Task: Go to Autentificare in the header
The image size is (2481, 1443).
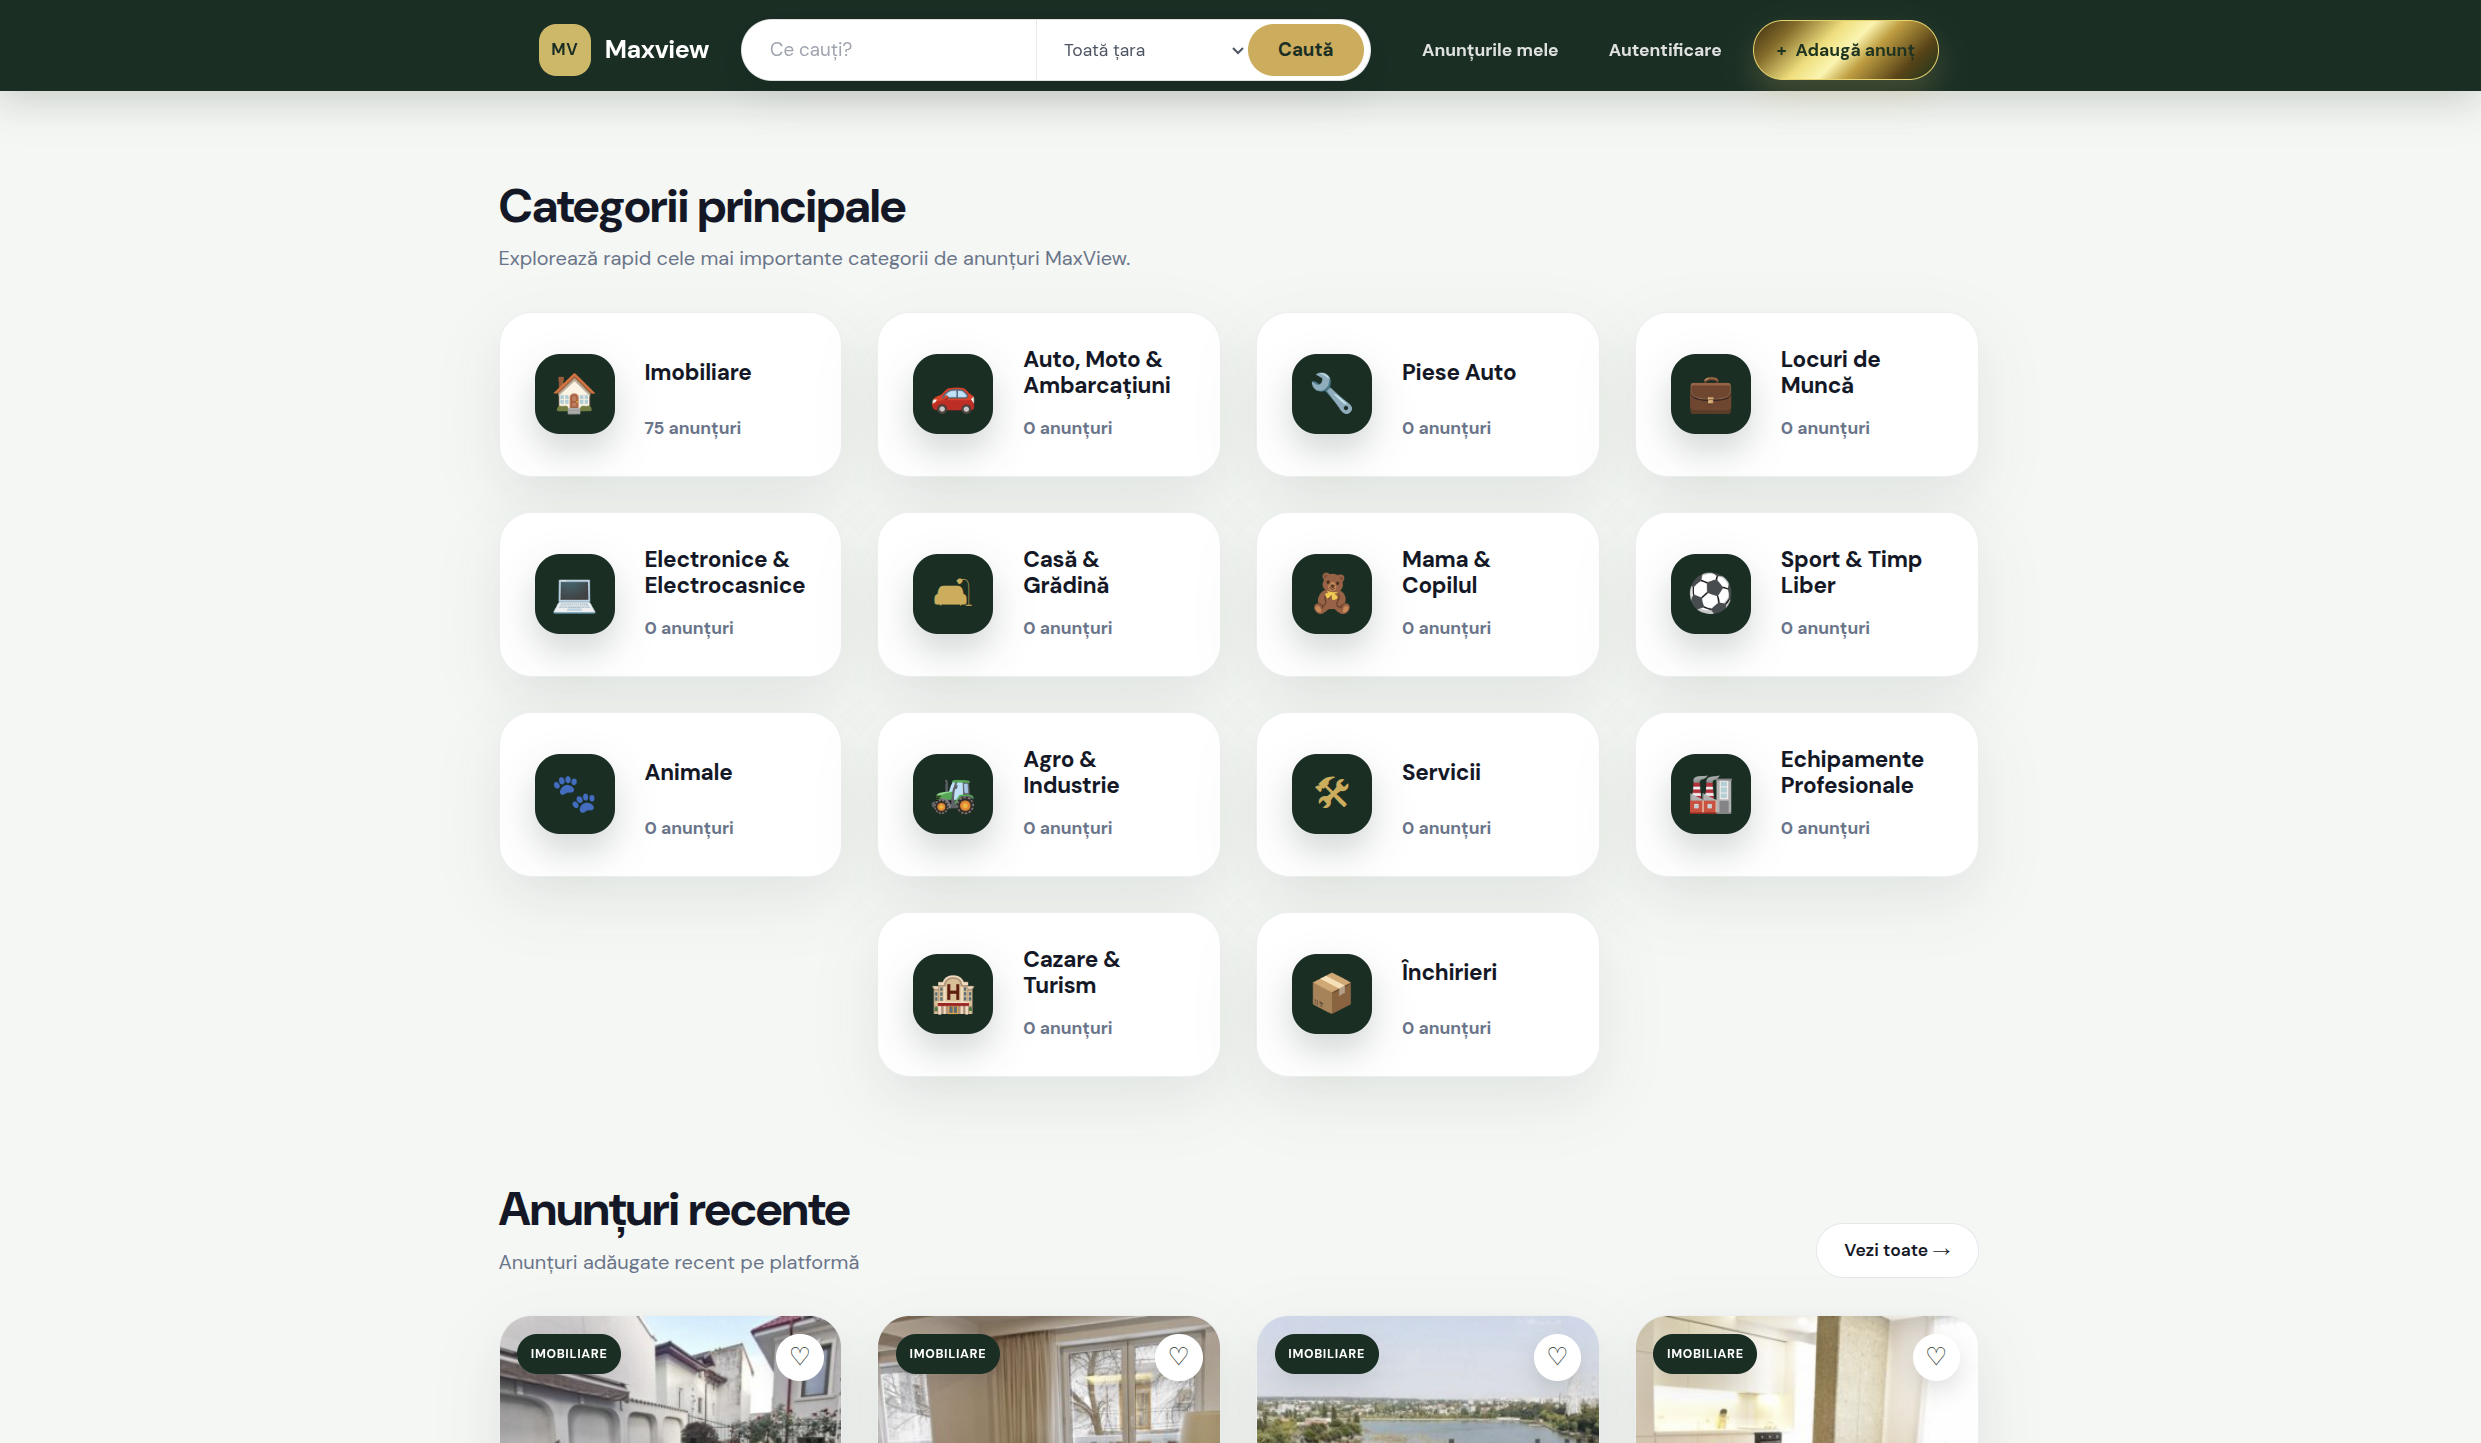Action: pos(1664,50)
